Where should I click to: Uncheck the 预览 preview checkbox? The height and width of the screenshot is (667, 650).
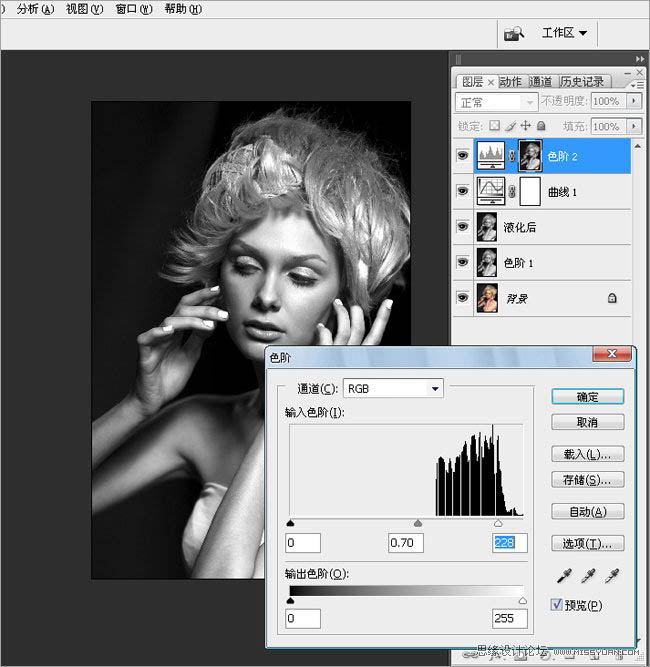coord(558,605)
